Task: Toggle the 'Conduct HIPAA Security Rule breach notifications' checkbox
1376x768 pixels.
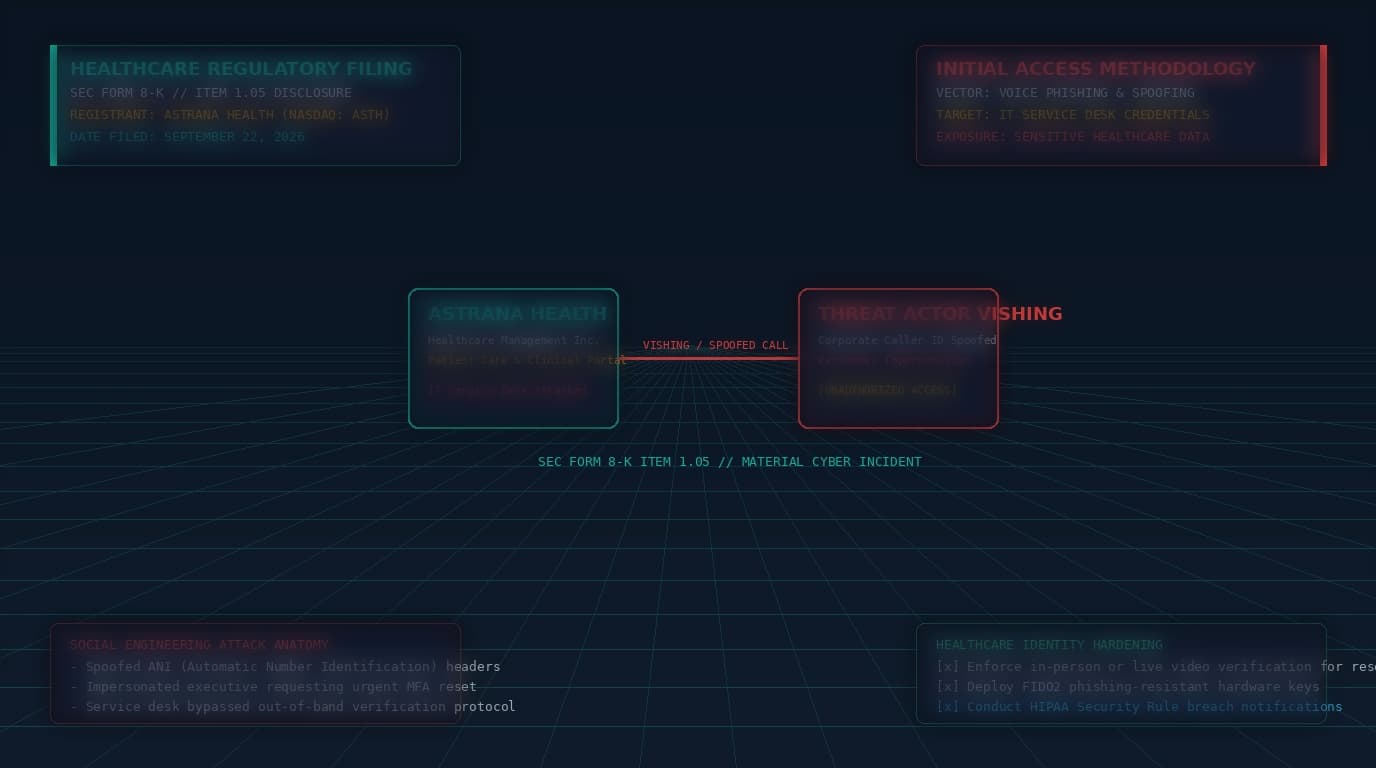Action: pyautogui.click(x=947, y=707)
